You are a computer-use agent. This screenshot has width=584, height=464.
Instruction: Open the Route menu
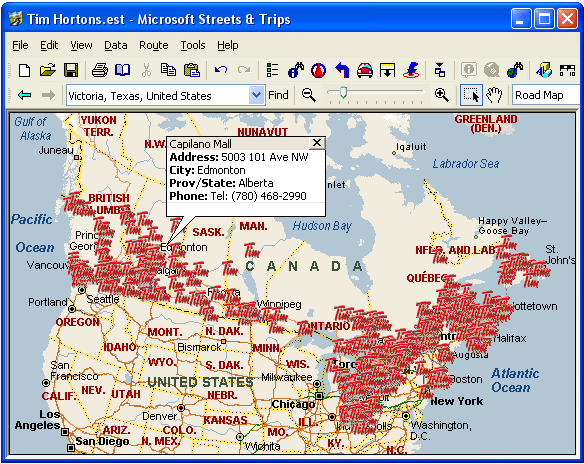pyautogui.click(x=153, y=45)
